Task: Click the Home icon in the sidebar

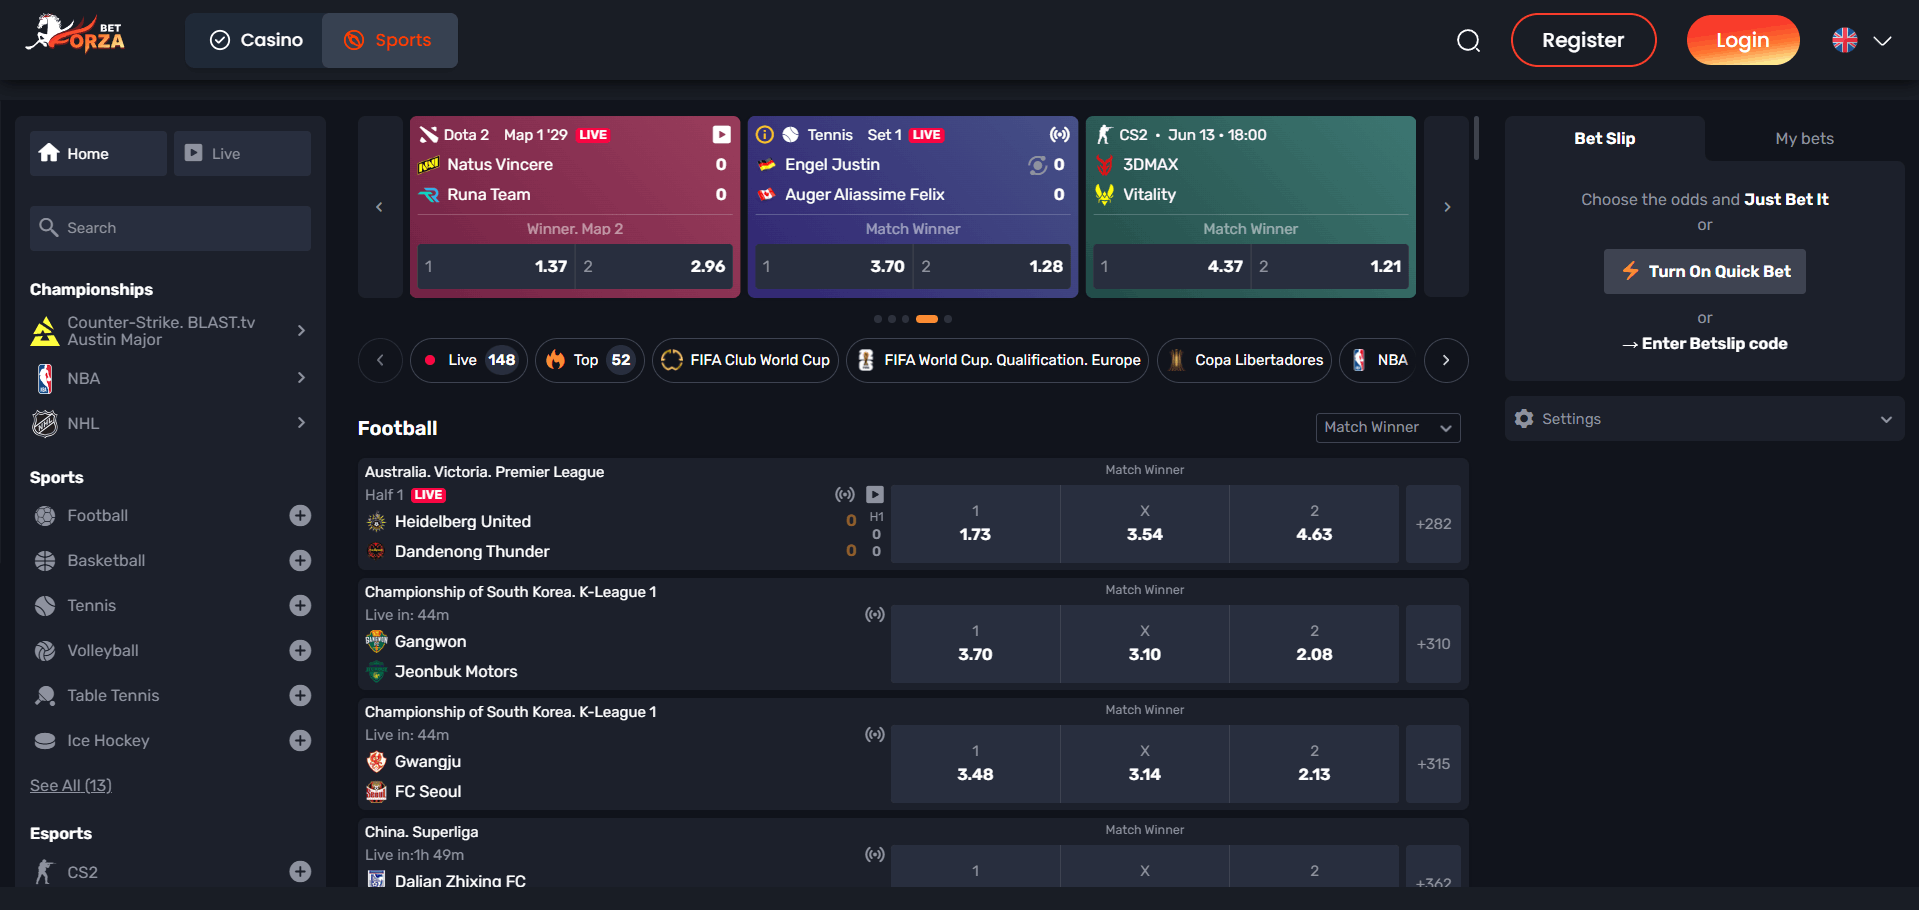Action: (48, 152)
